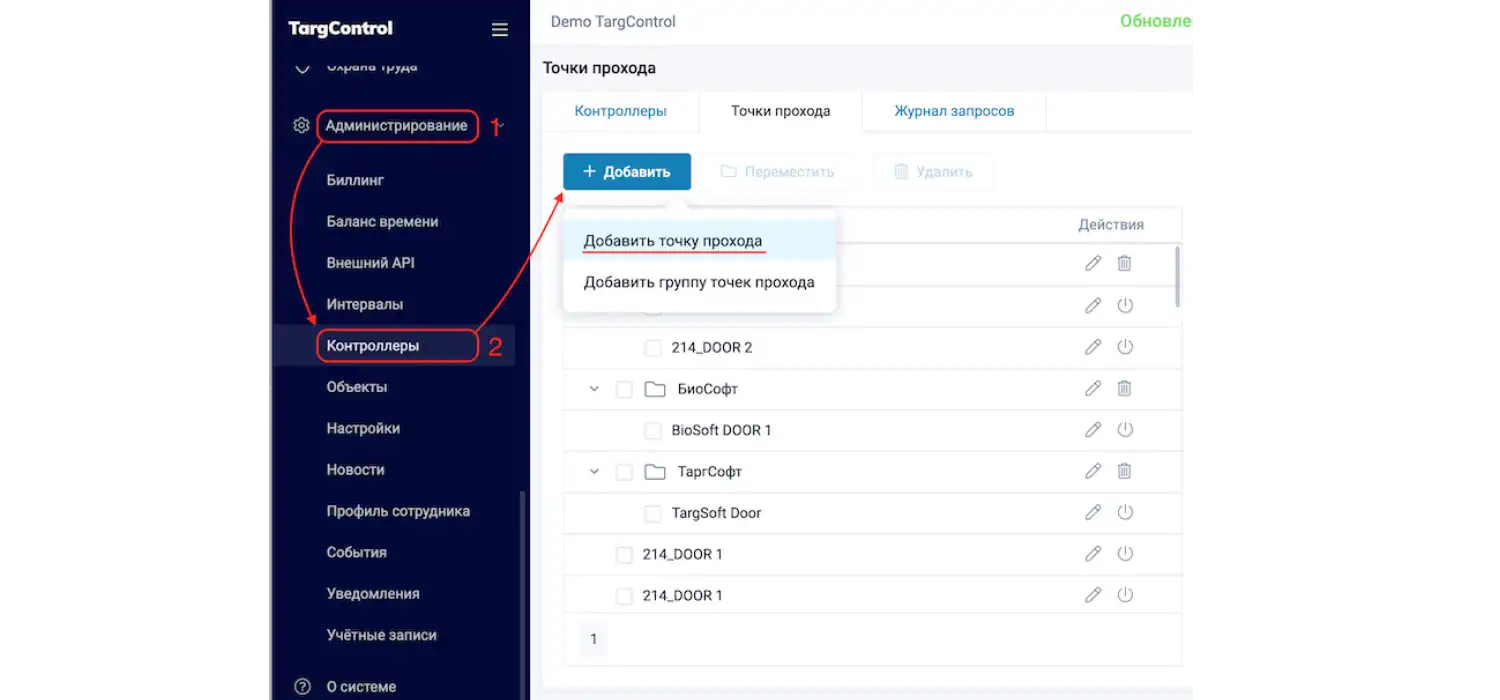Click the blue Добавить button
The width and height of the screenshot is (1500, 700).
pos(627,172)
